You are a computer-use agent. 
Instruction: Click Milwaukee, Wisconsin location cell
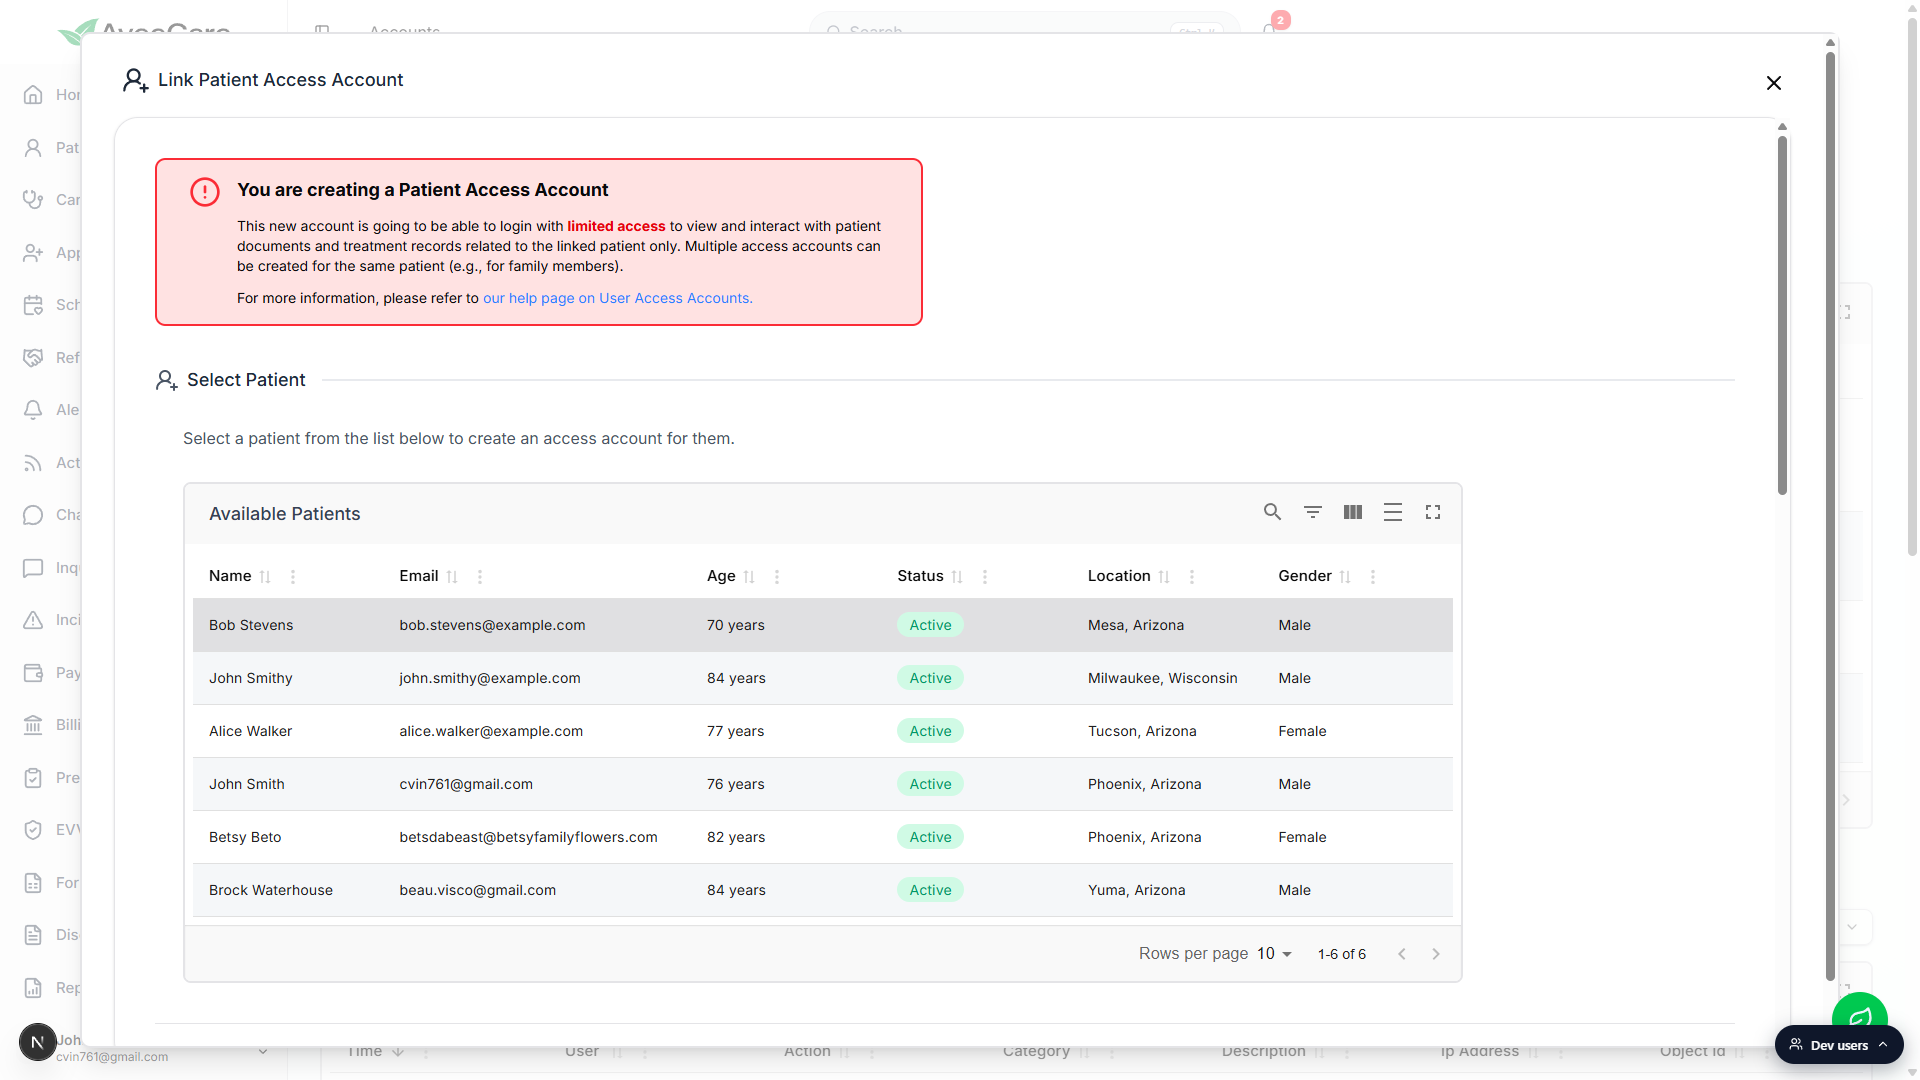click(x=1162, y=678)
